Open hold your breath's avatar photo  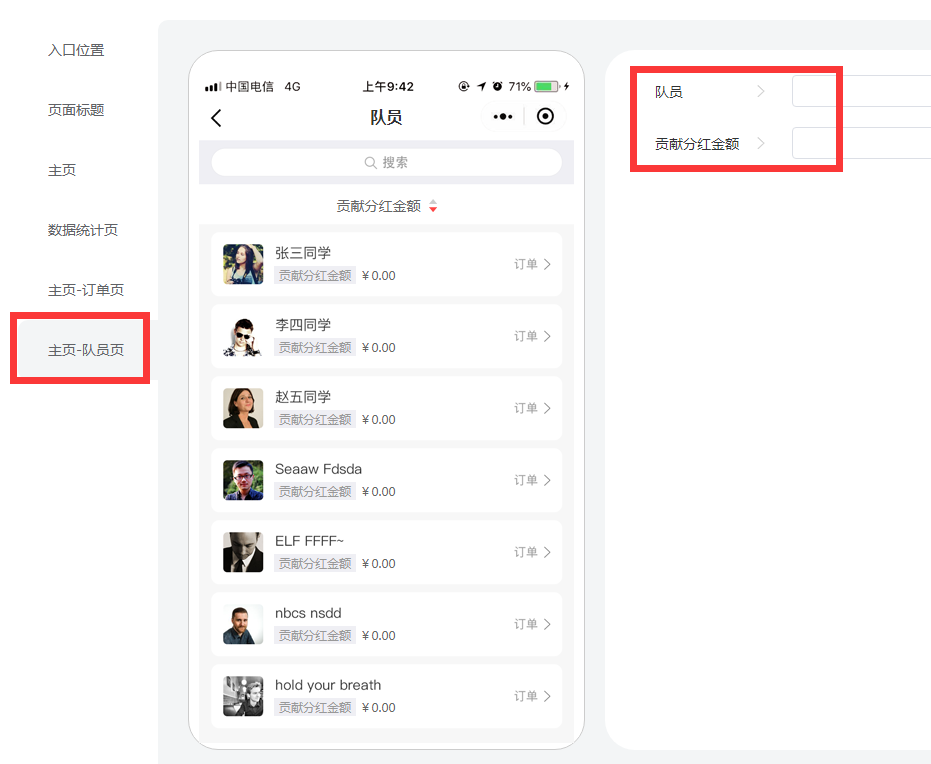[x=243, y=696]
